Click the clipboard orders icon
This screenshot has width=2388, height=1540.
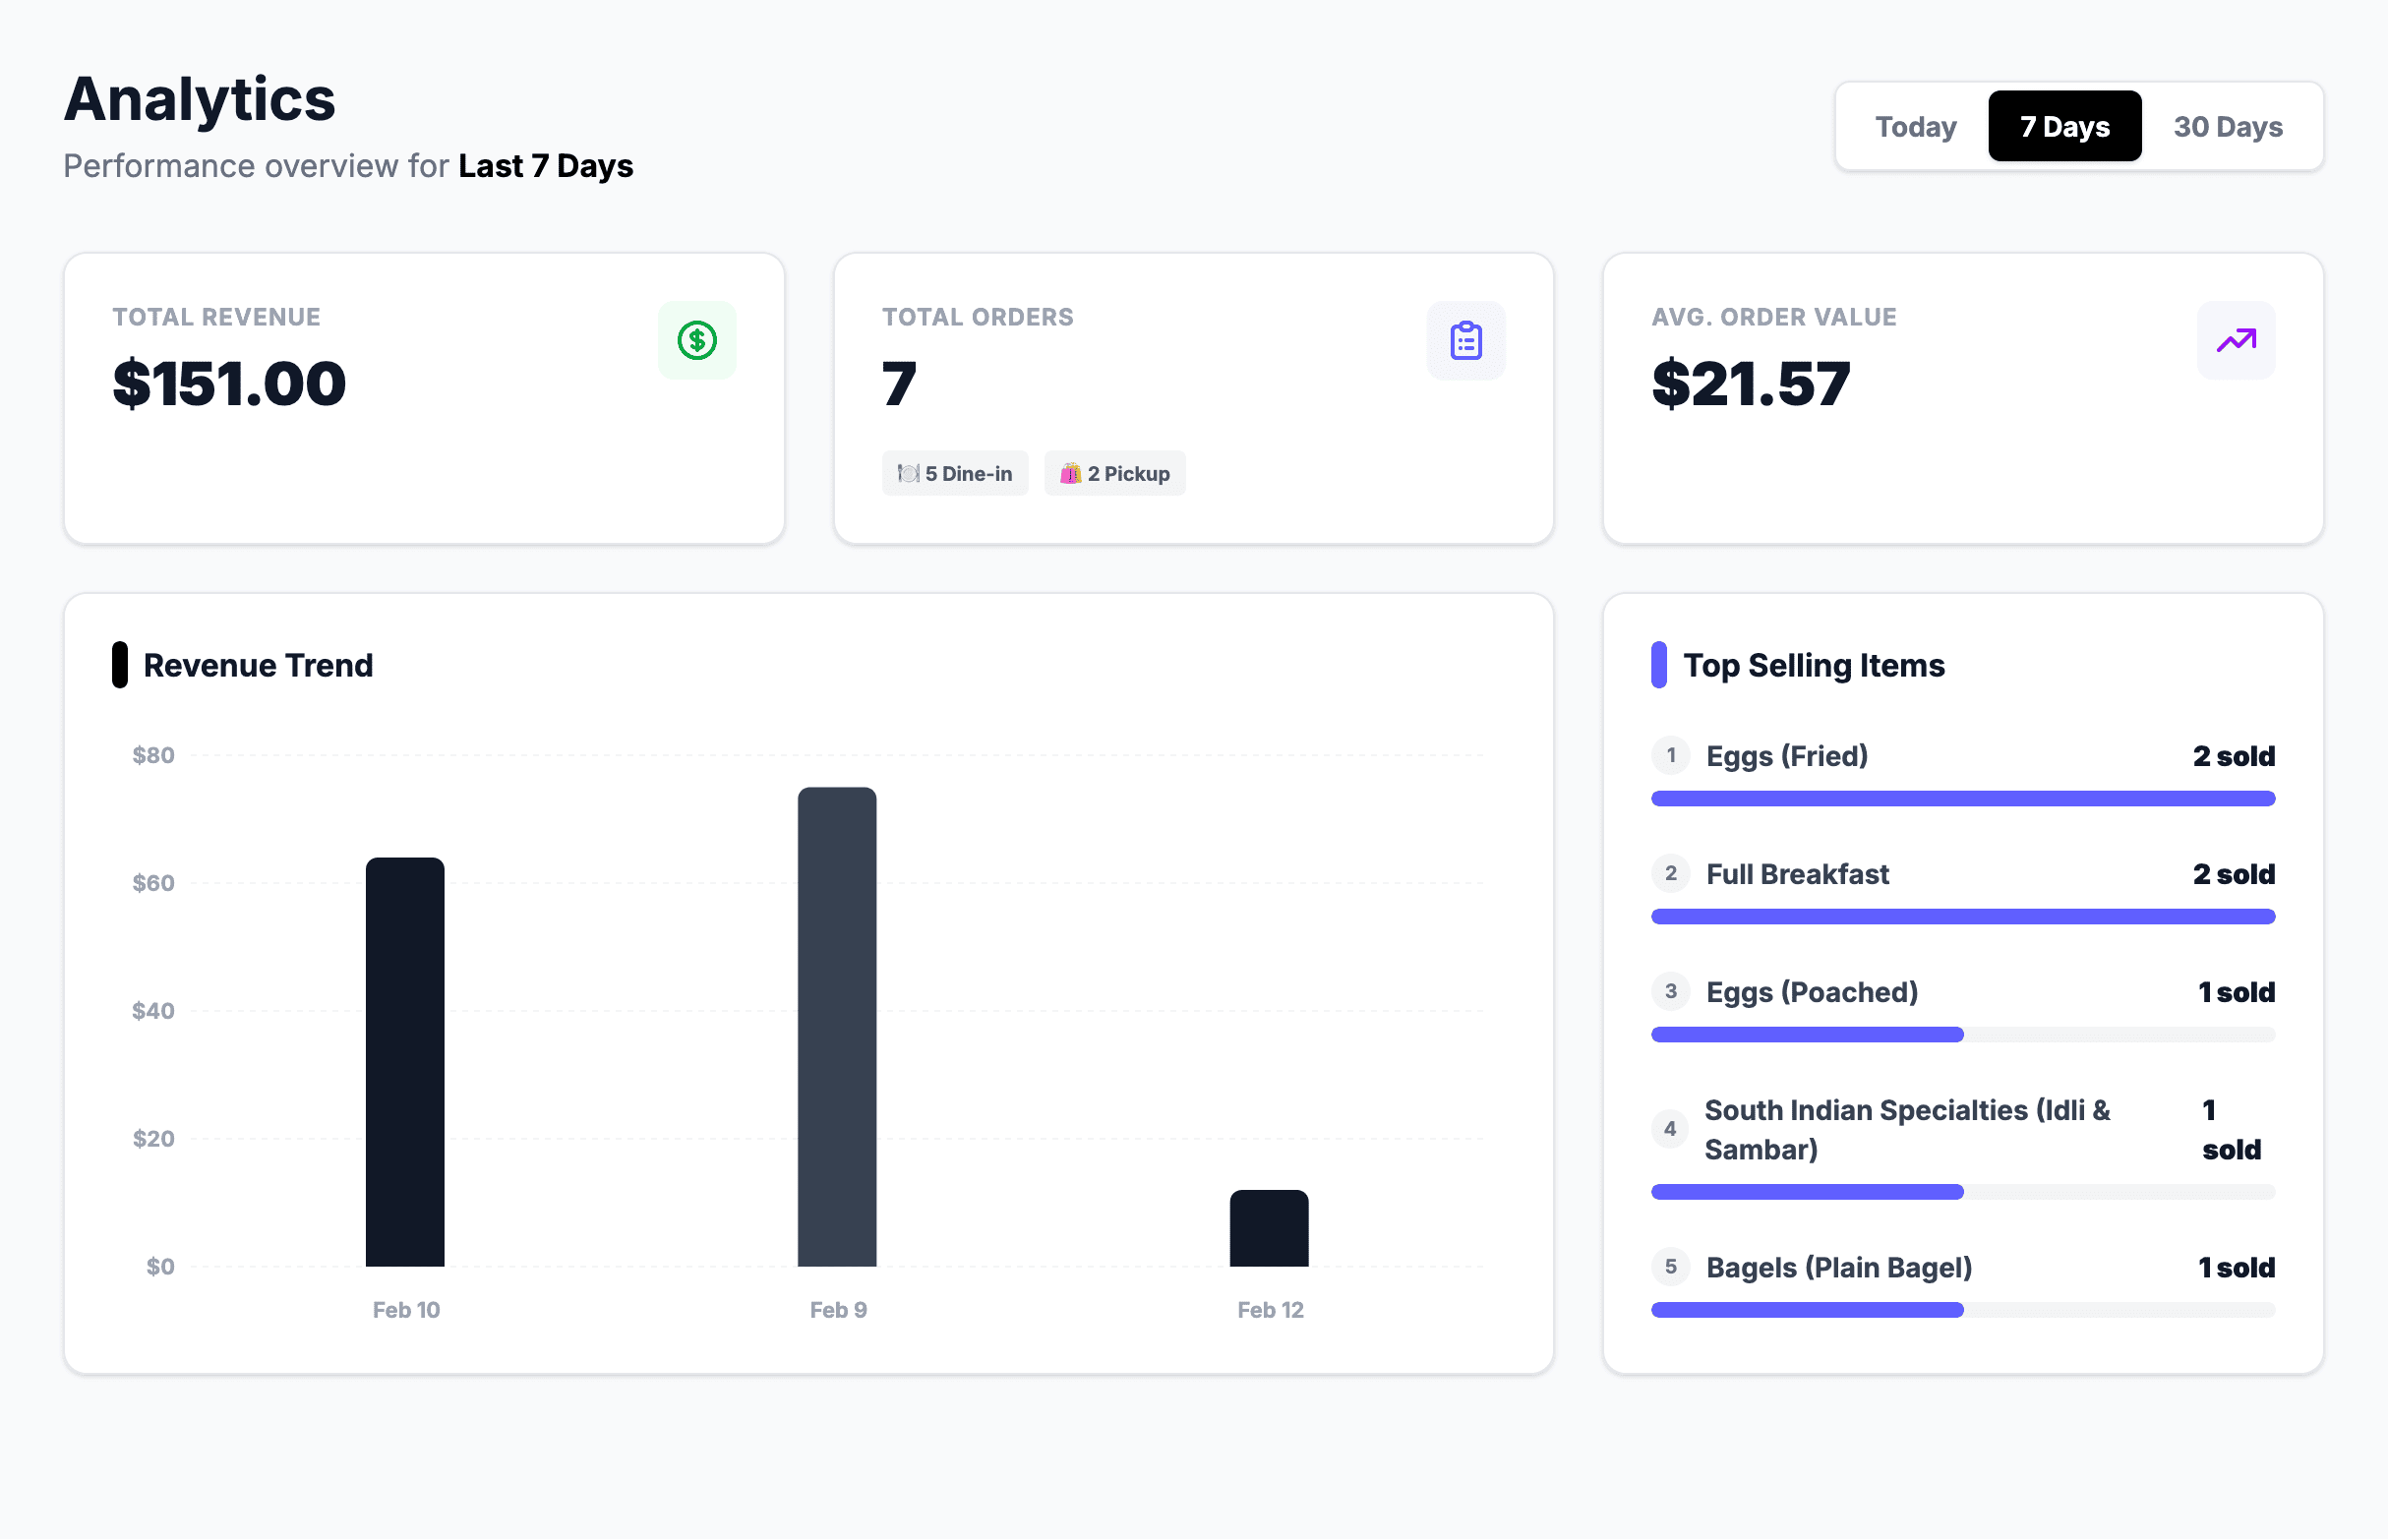(x=1465, y=340)
